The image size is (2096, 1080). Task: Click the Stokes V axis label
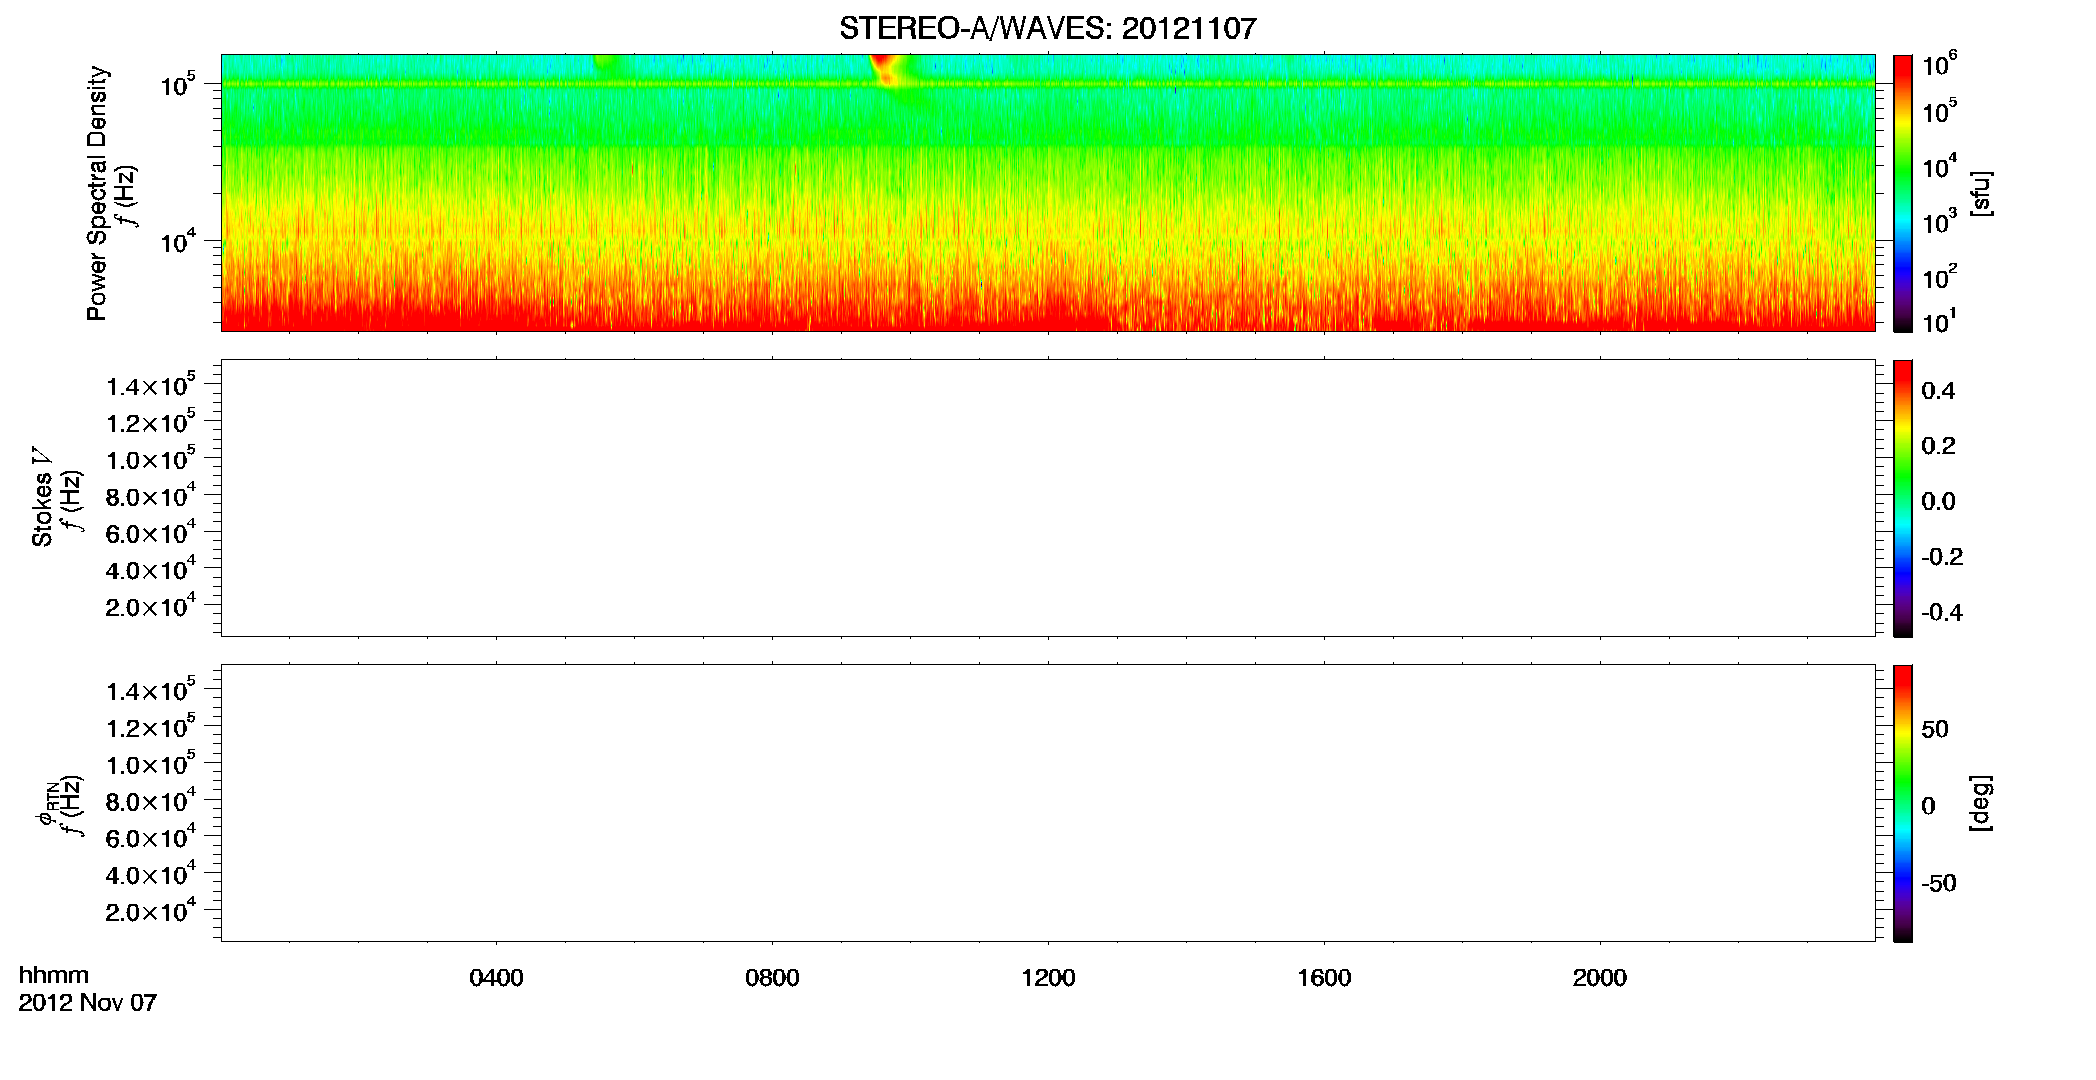[42, 497]
